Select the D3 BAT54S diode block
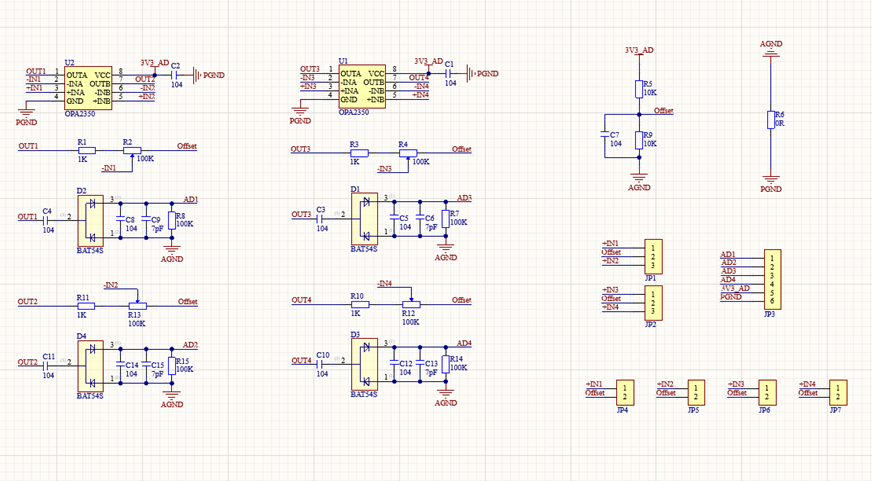 [364, 365]
